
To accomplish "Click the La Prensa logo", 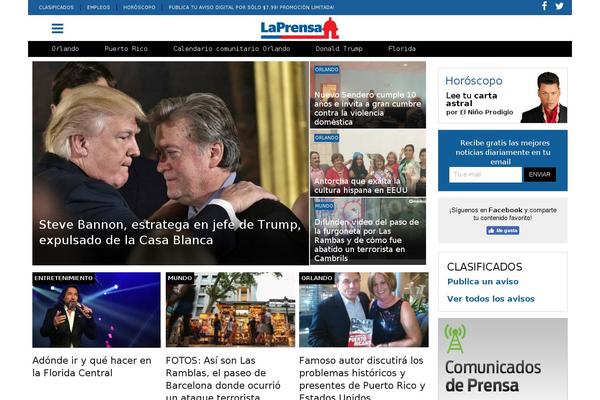I will [x=300, y=28].
